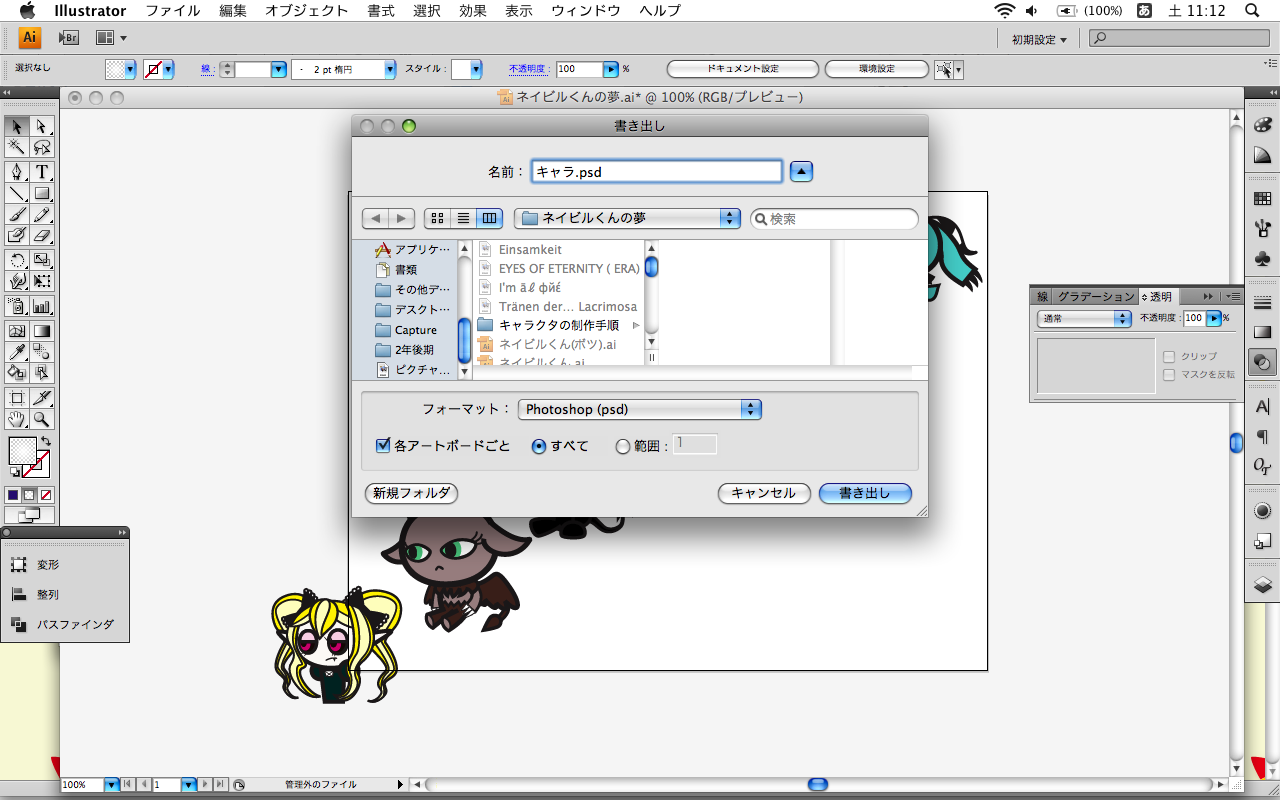Select the Rotate tool
Screen dimensions: 1280x800
(17, 260)
